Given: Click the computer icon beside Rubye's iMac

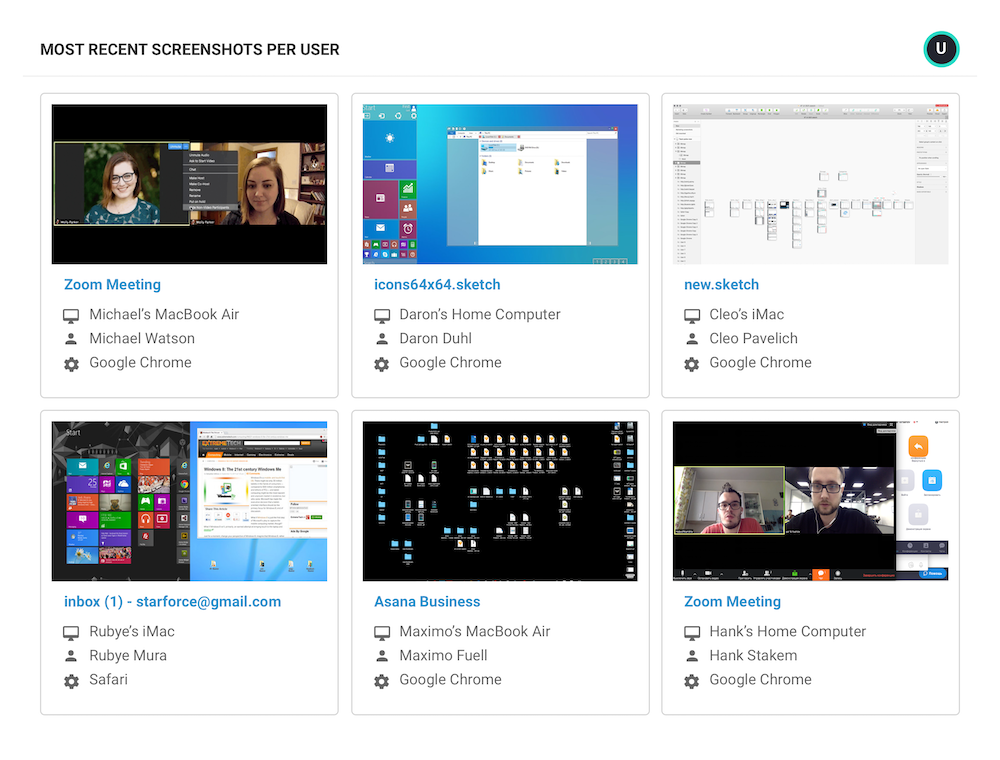Looking at the screenshot, I should (x=71, y=632).
